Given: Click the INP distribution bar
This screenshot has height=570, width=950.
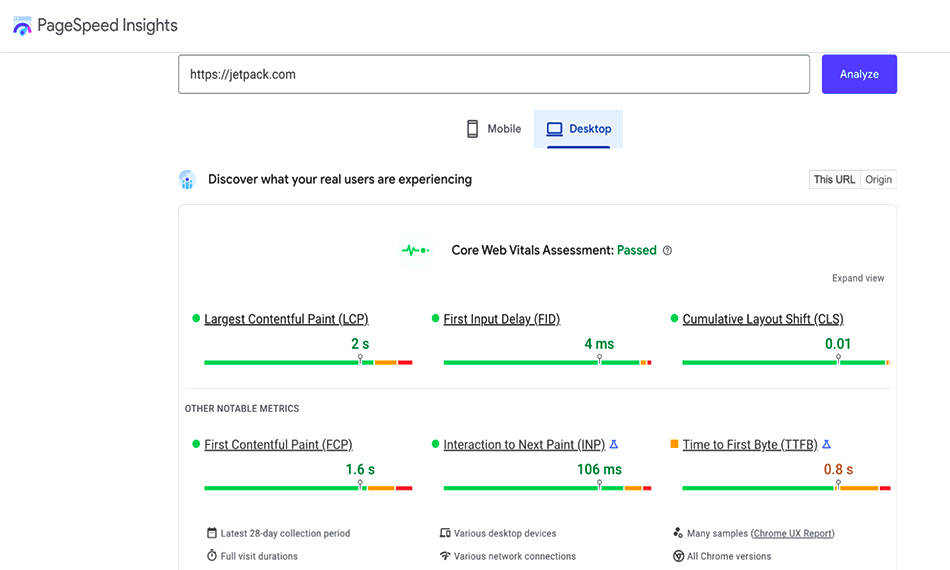Looking at the screenshot, I should pos(548,488).
